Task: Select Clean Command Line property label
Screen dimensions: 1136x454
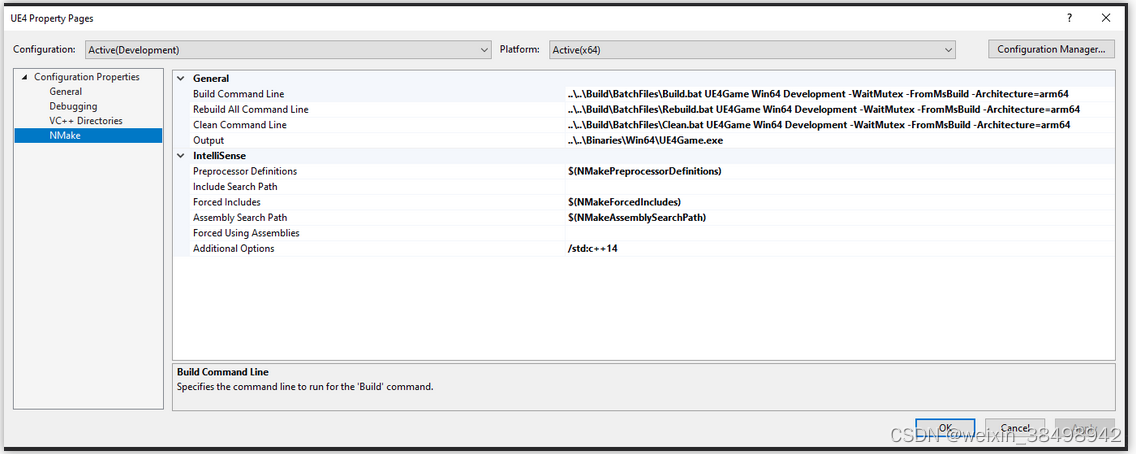Action: [x=239, y=125]
